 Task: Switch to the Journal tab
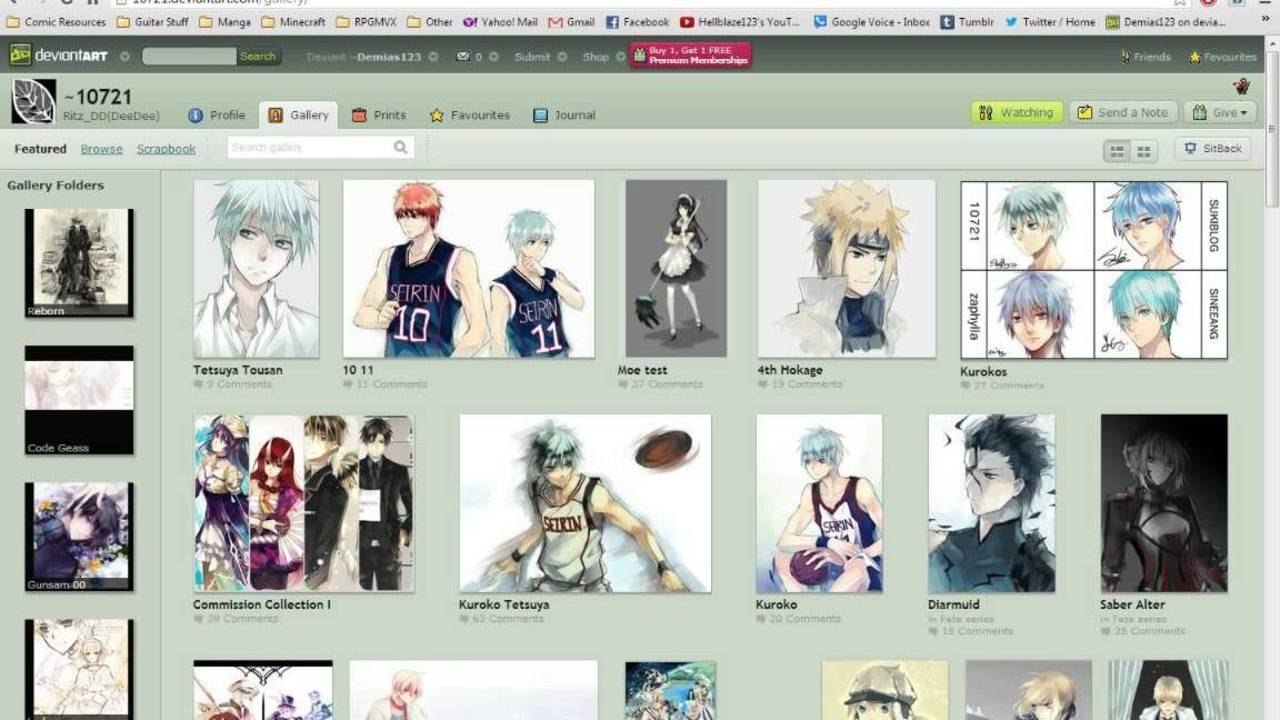coord(564,115)
